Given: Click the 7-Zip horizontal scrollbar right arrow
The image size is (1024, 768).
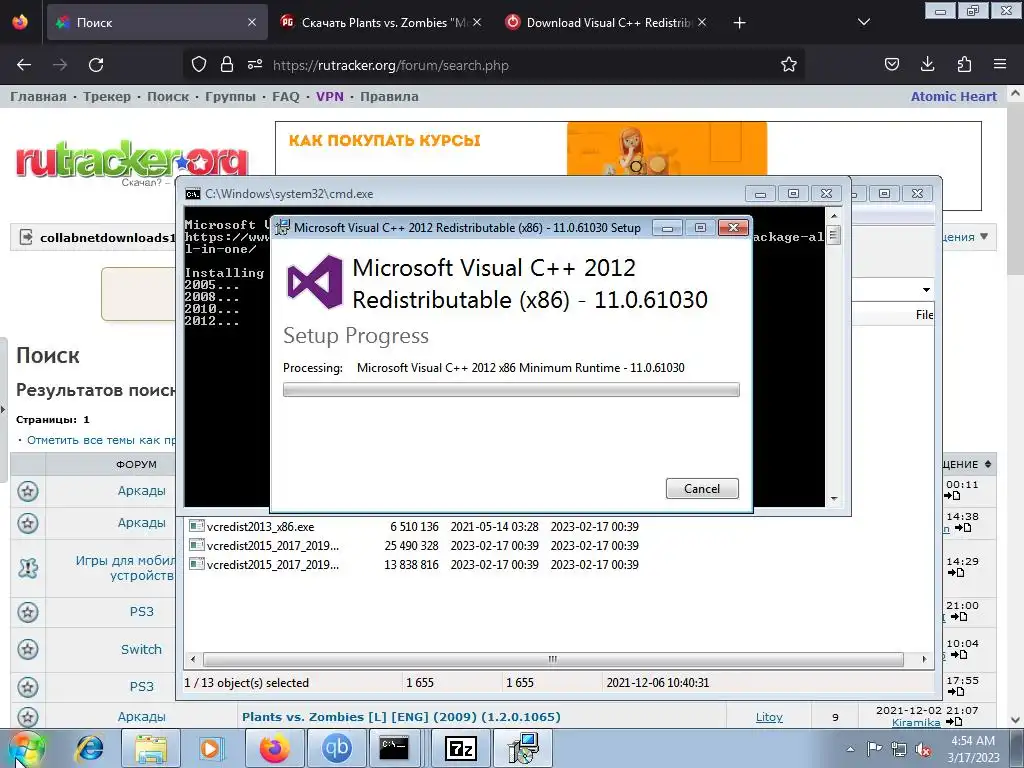Looking at the screenshot, I should tap(923, 659).
